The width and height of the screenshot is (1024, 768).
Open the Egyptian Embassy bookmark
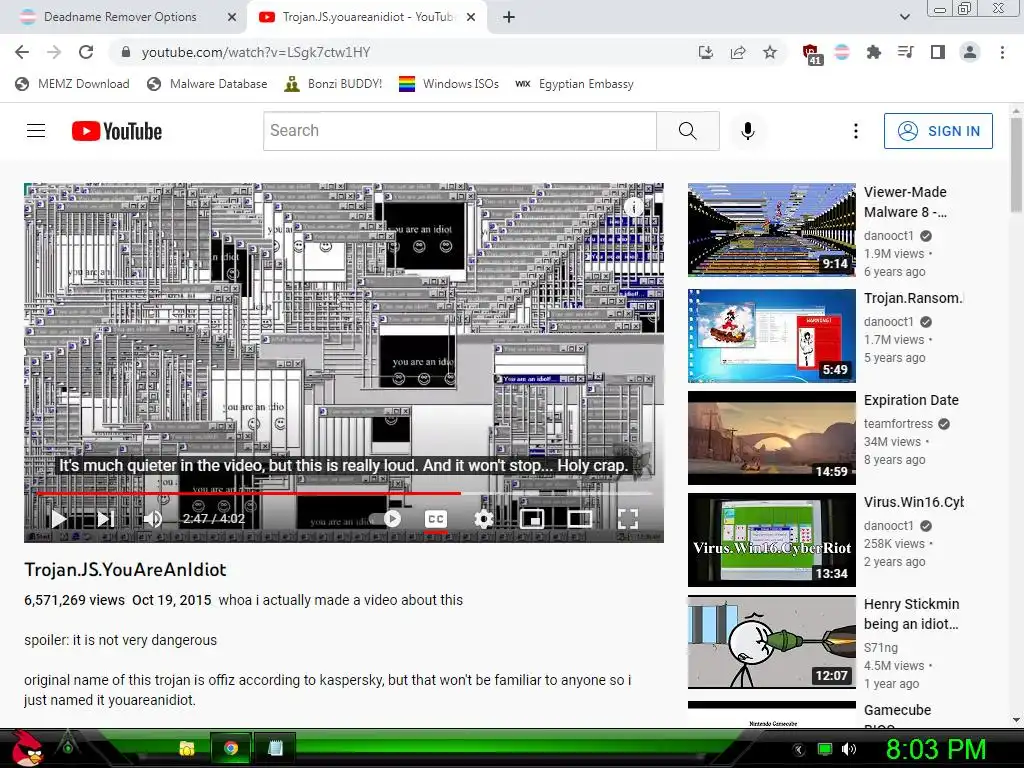coord(575,84)
